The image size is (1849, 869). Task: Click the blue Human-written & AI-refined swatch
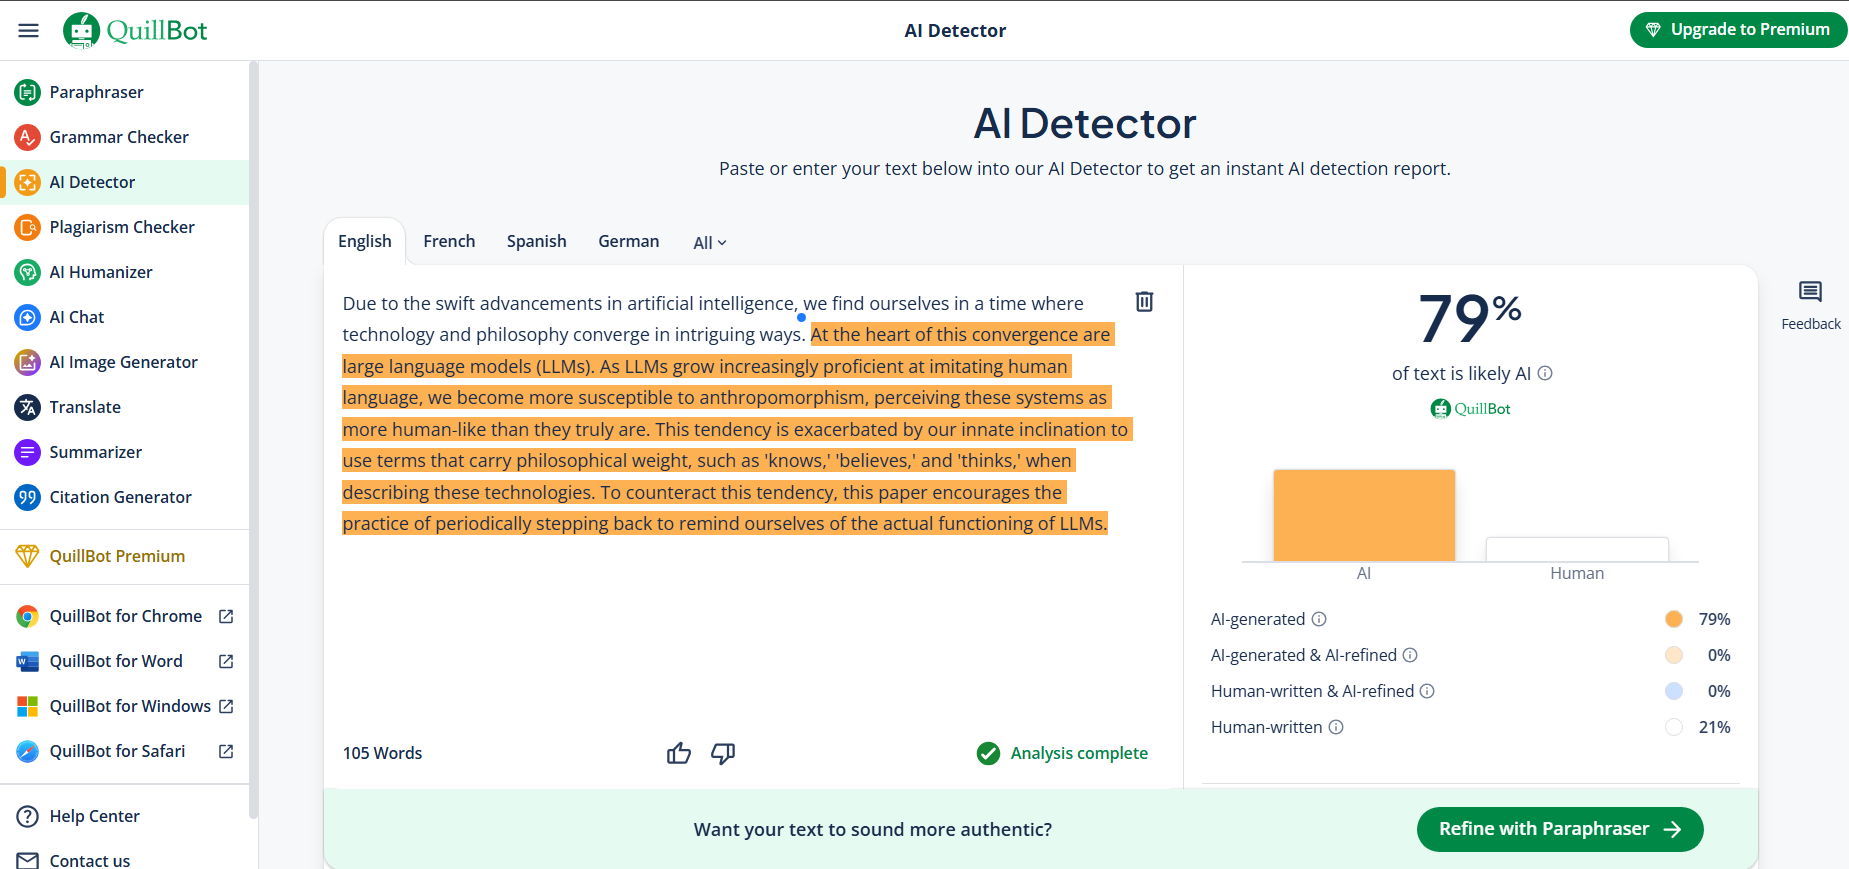click(x=1674, y=691)
